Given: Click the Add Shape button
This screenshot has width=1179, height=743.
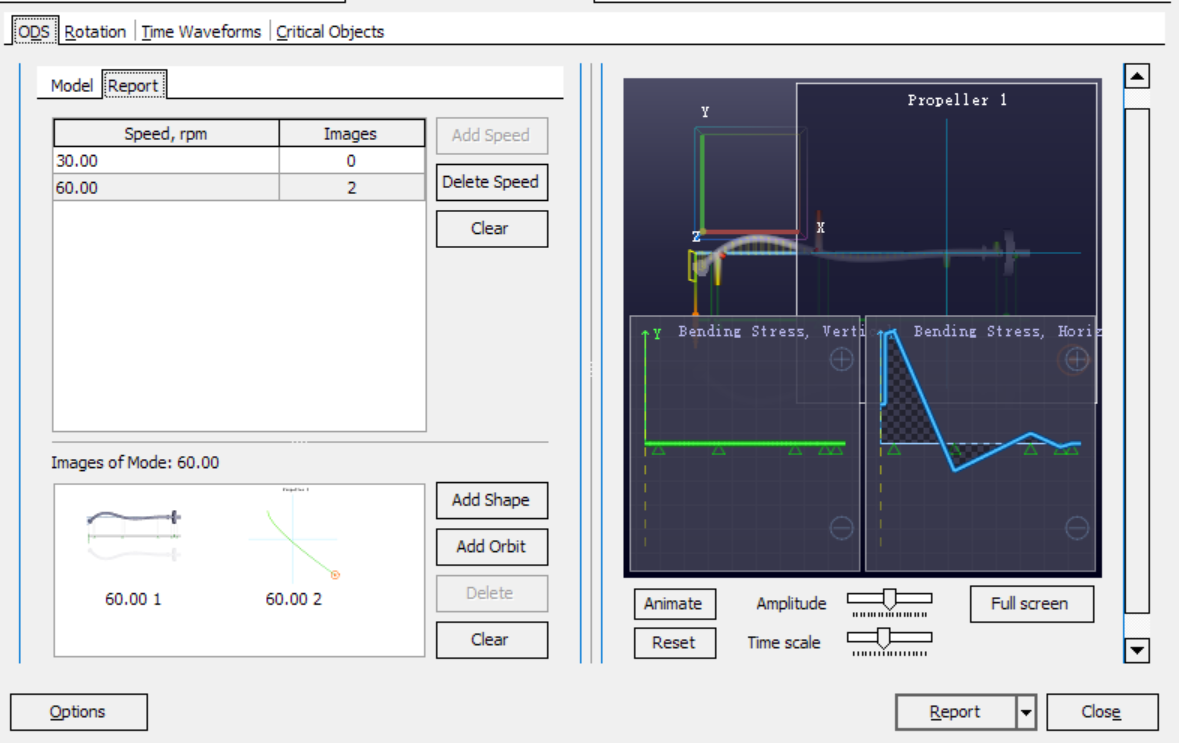Looking at the screenshot, I should click(x=491, y=500).
